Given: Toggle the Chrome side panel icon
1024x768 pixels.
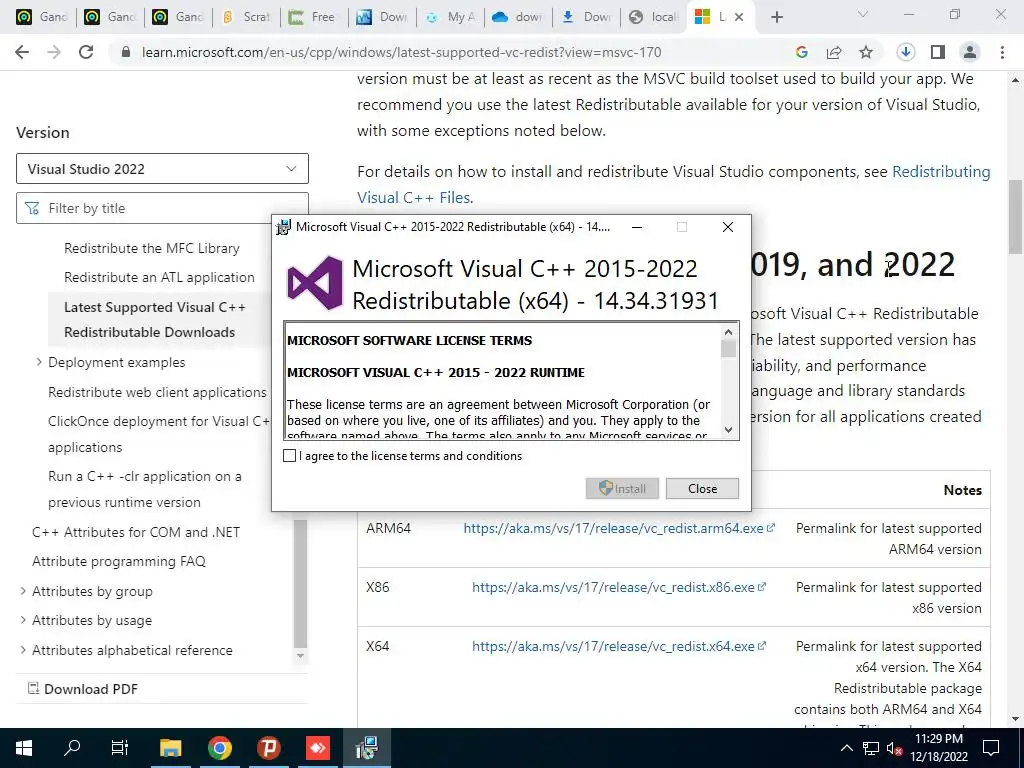Looking at the screenshot, I should 938,52.
